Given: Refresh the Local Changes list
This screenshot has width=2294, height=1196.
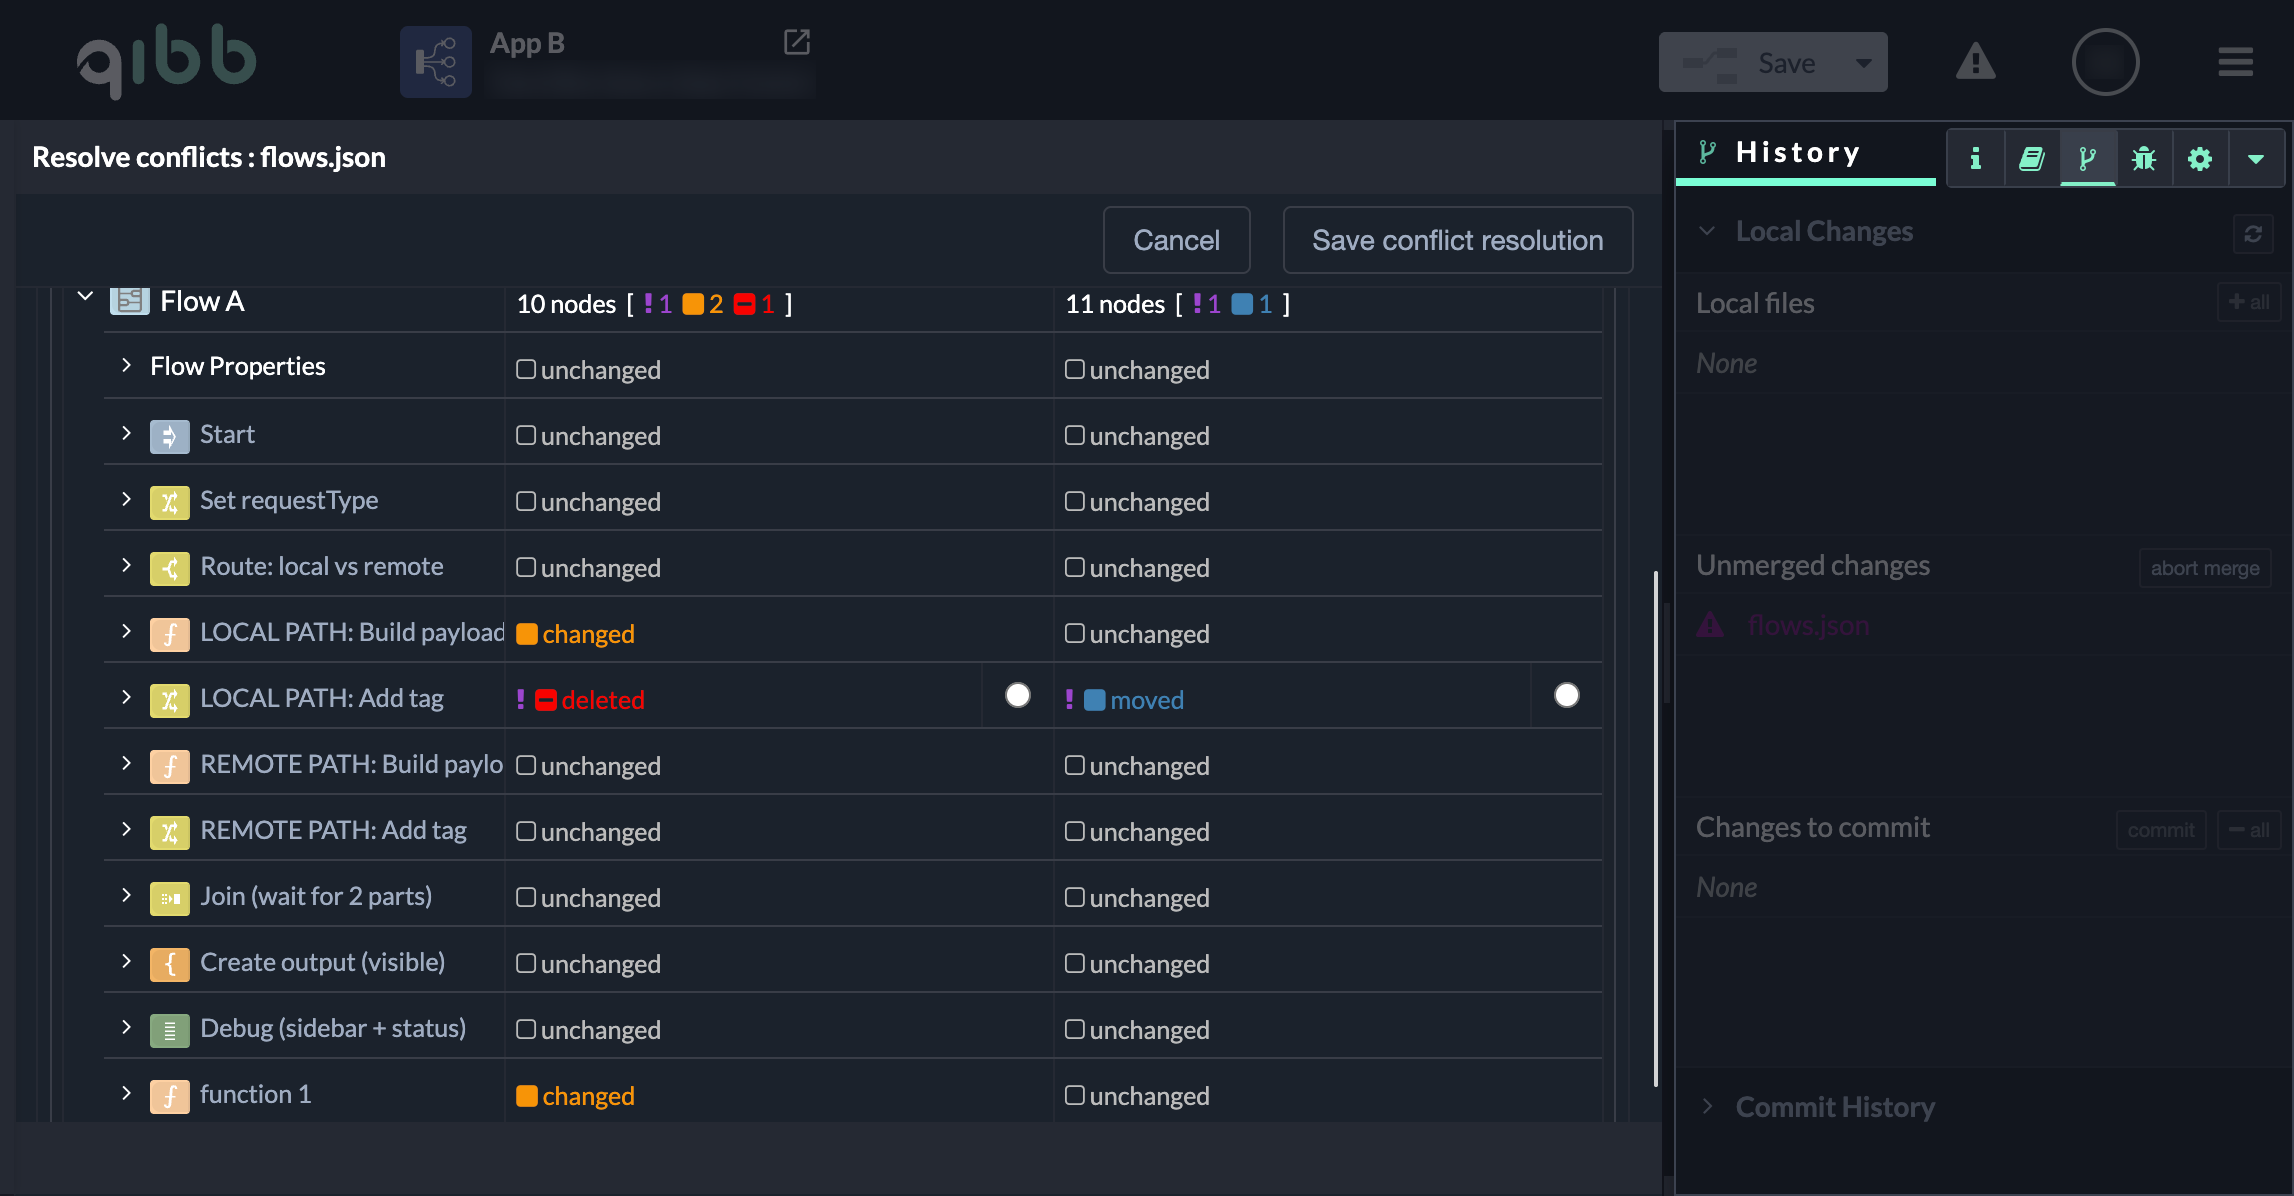Looking at the screenshot, I should coord(2252,233).
